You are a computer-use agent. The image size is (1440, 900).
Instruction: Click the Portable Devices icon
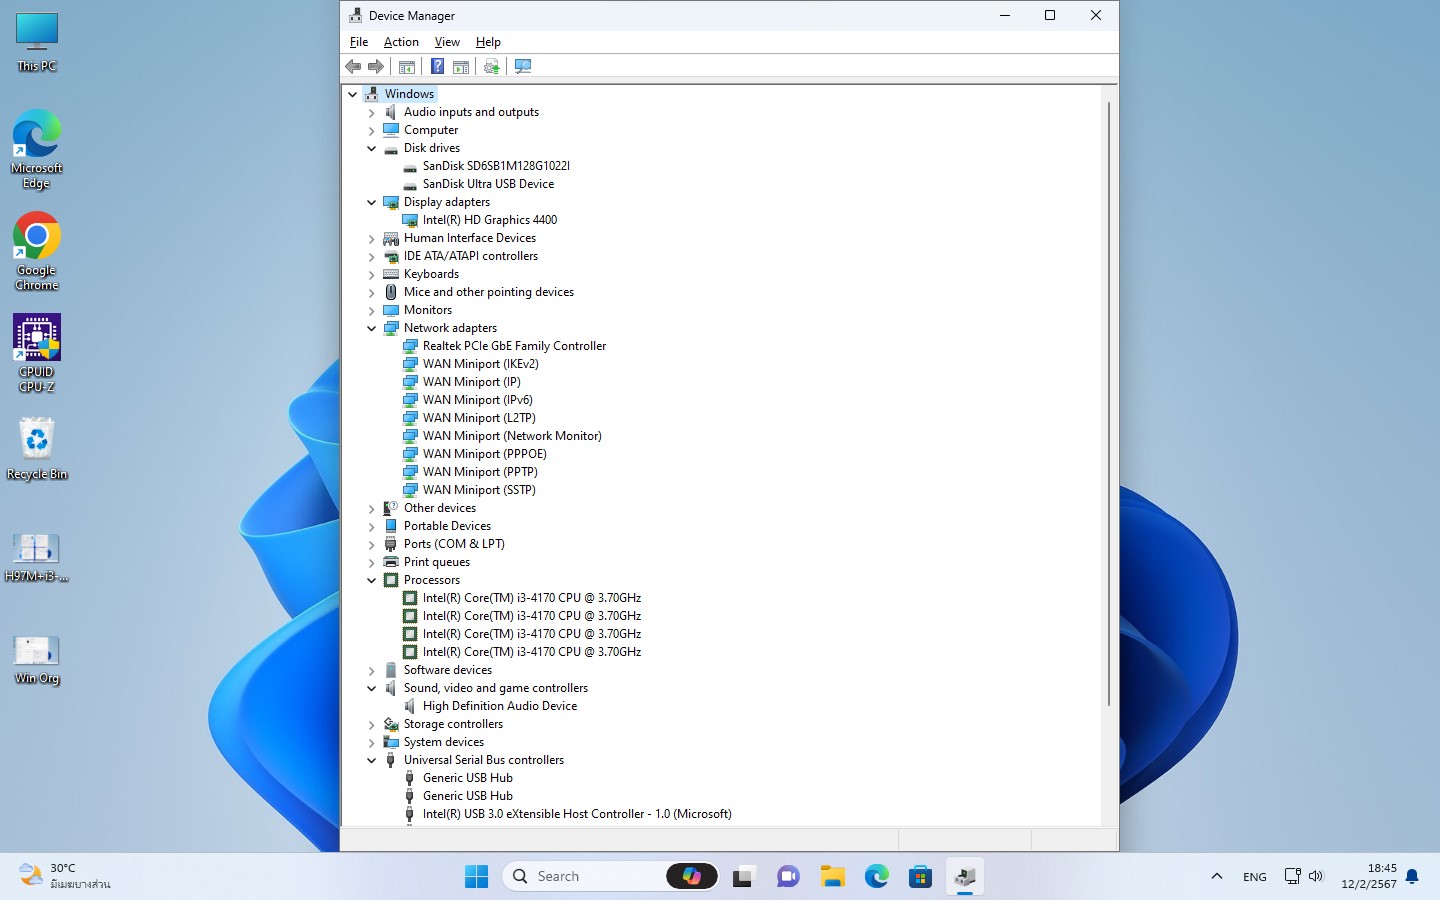pos(391,526)
